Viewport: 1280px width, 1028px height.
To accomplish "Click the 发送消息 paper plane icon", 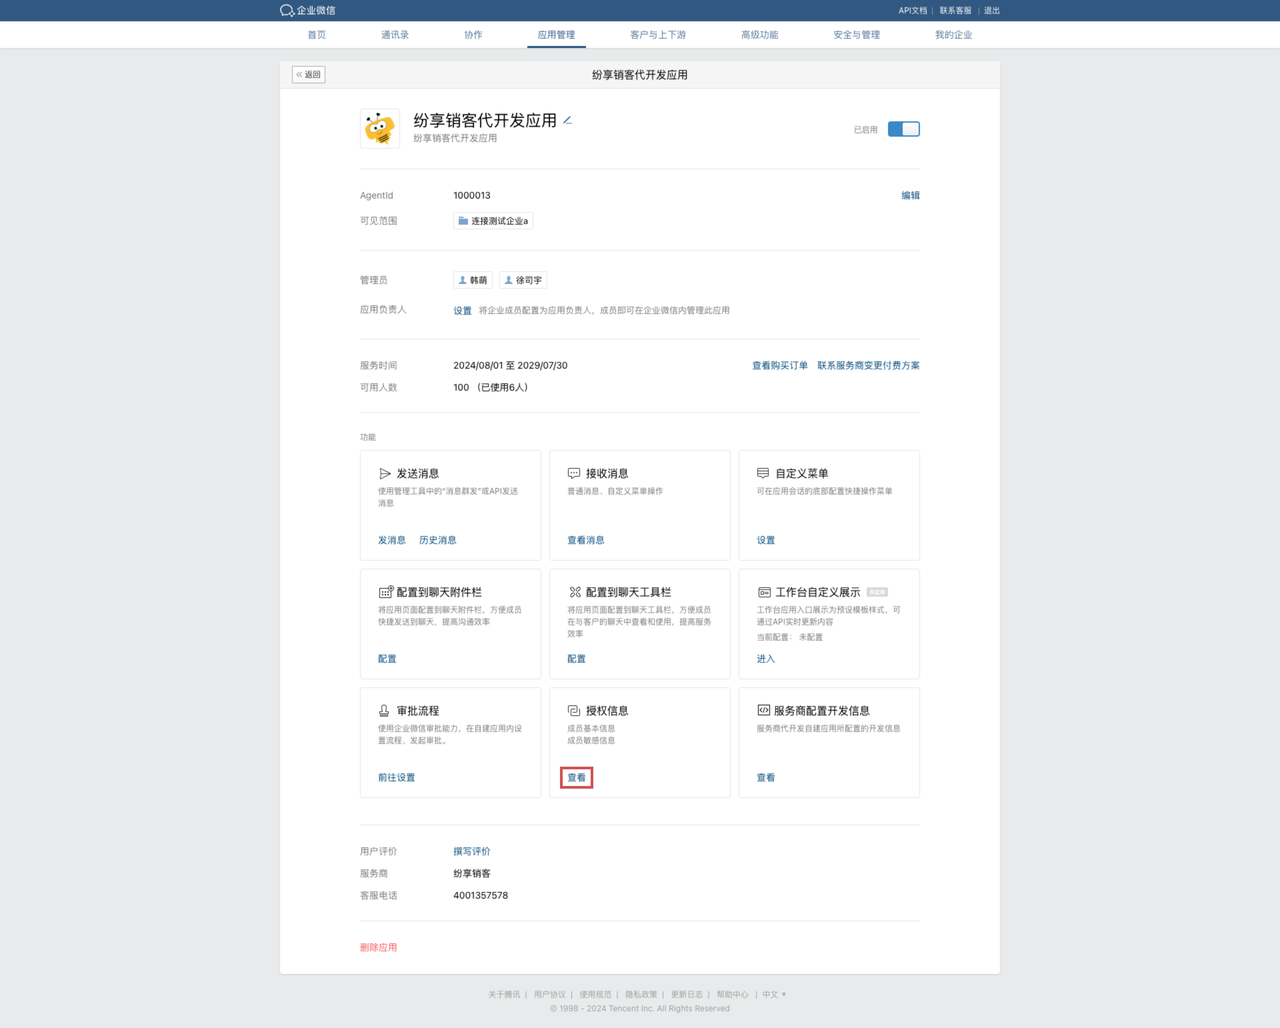I will click(x=385, y=473).
